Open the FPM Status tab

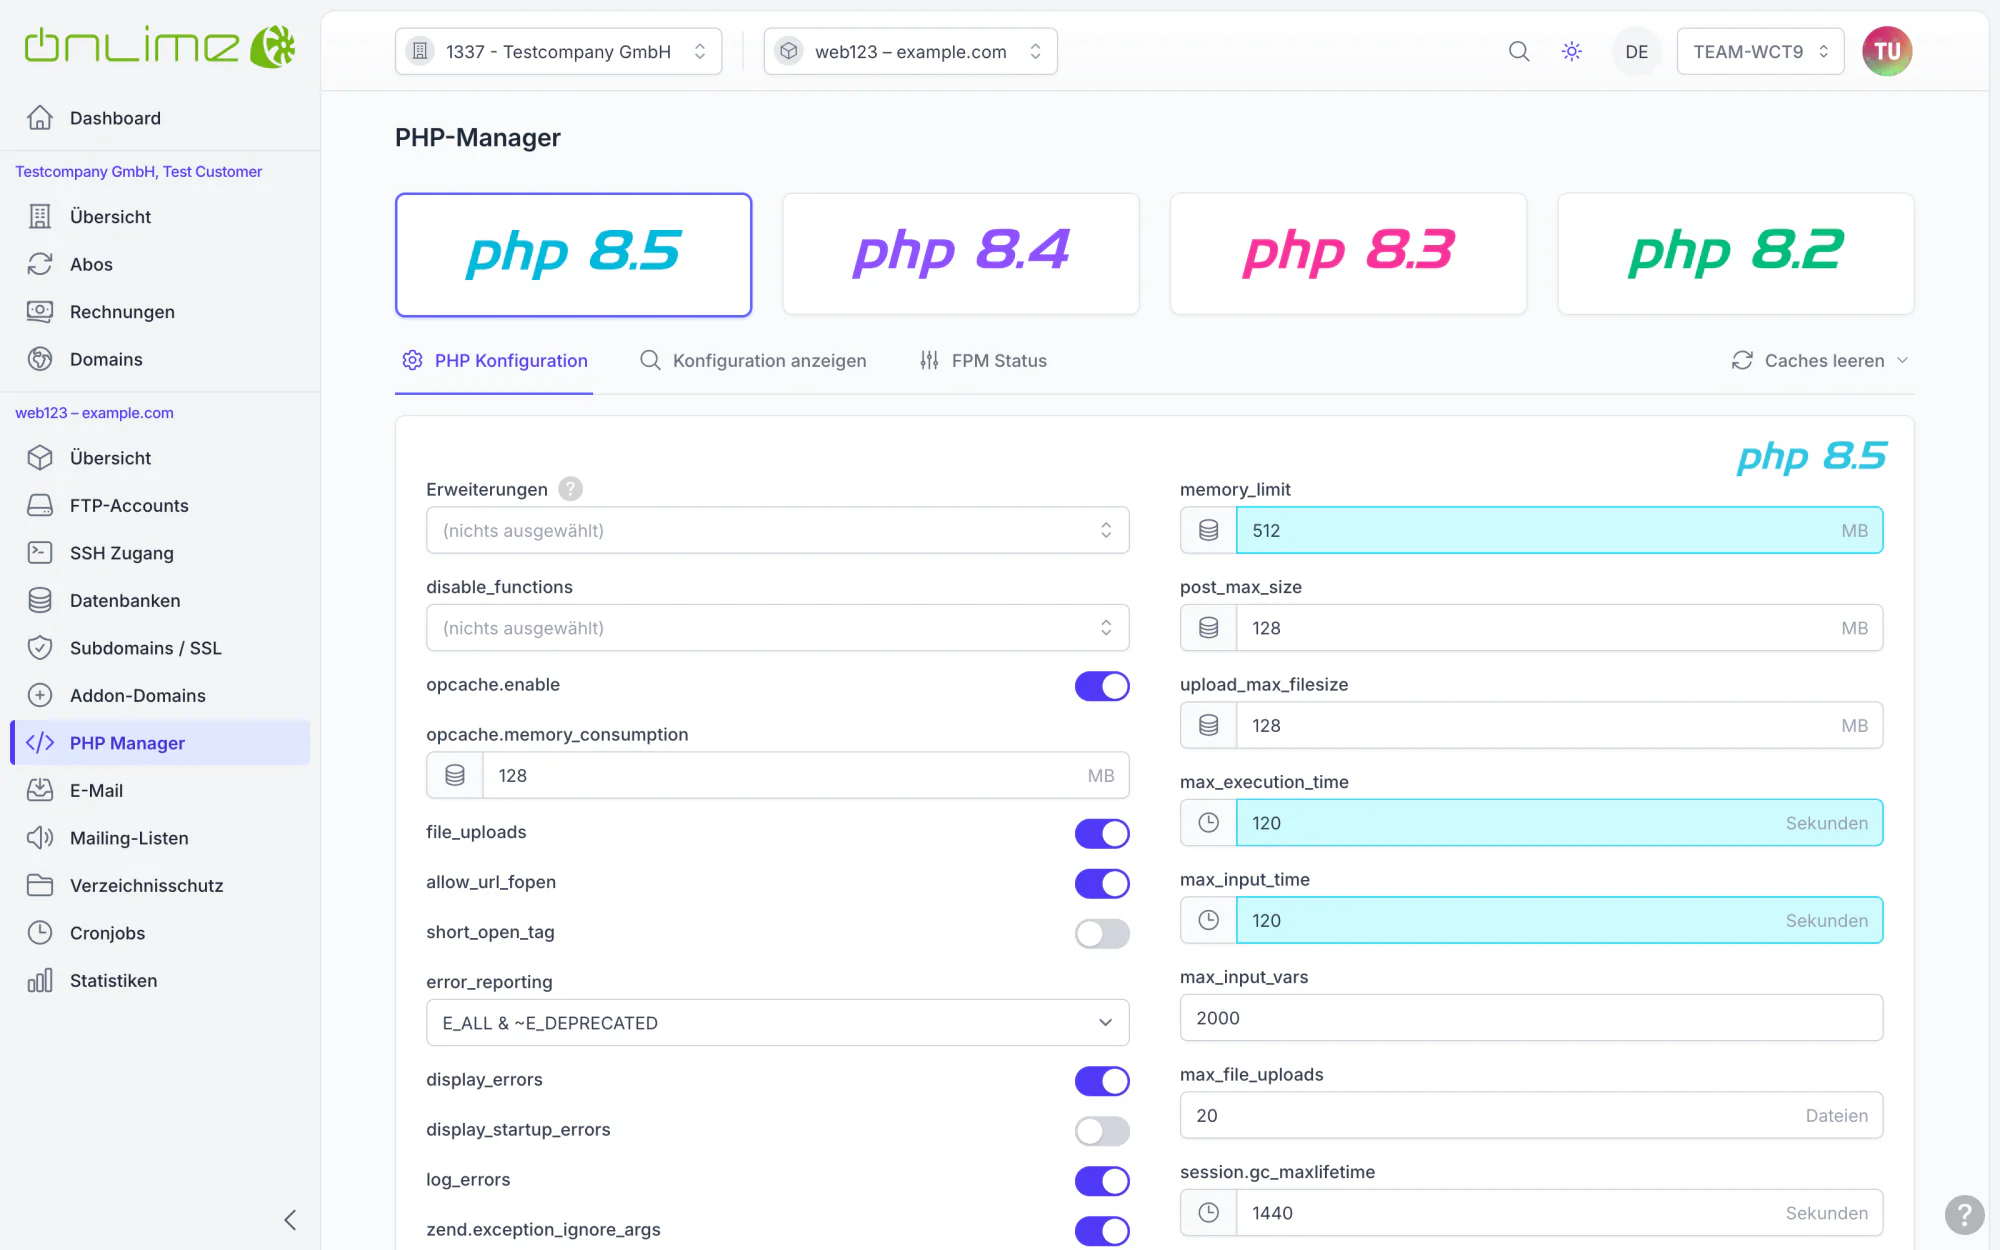983,361
